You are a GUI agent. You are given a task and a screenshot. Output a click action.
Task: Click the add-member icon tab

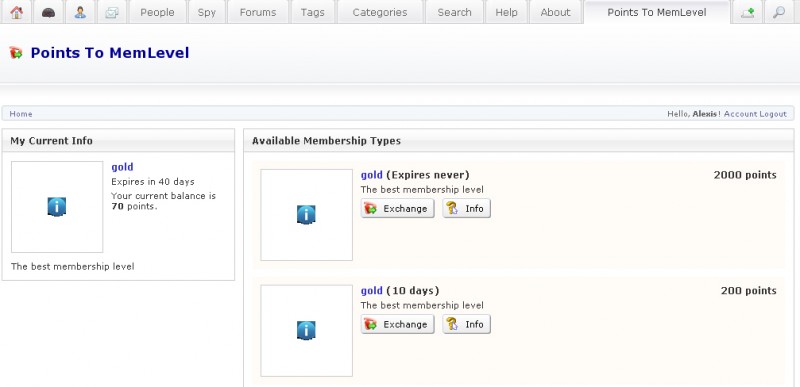747,12
